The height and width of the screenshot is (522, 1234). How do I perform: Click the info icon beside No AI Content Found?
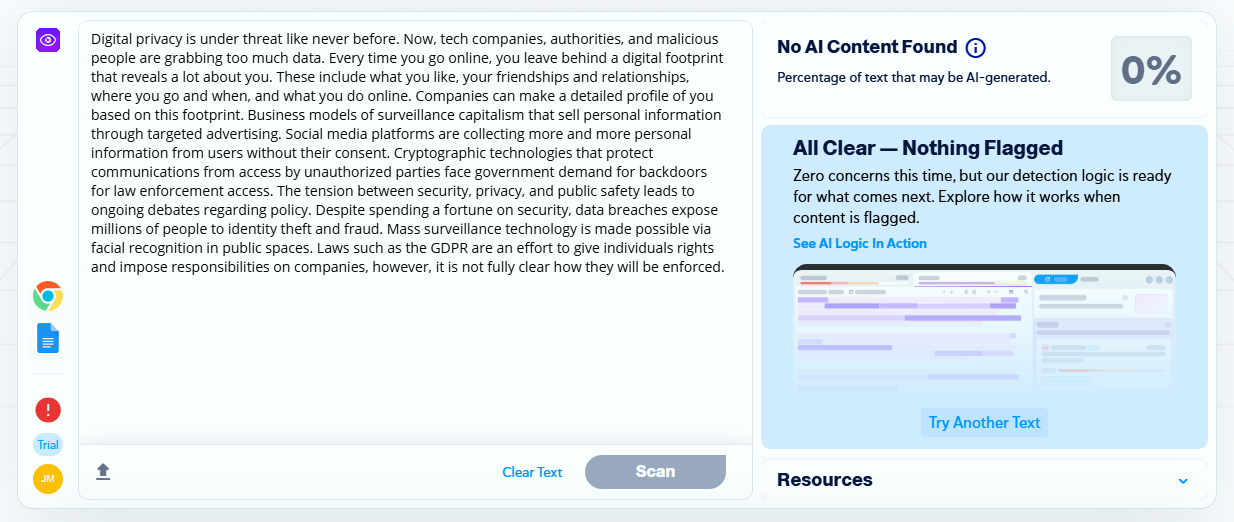[x=976, y=48]
